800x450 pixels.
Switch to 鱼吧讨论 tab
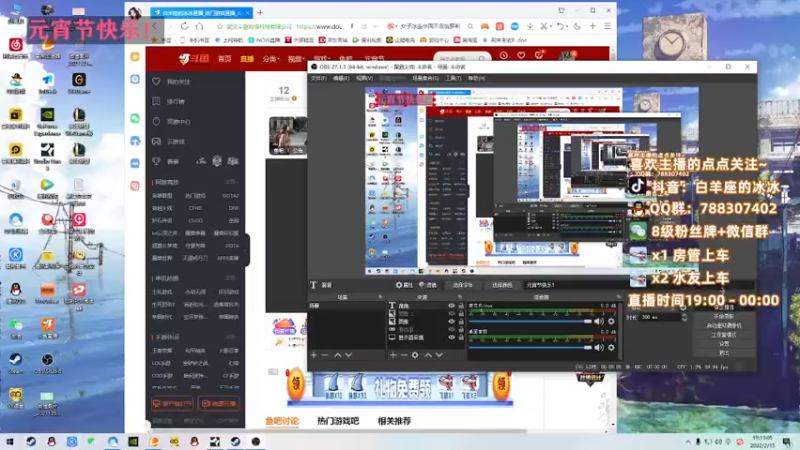pos(282,421)
